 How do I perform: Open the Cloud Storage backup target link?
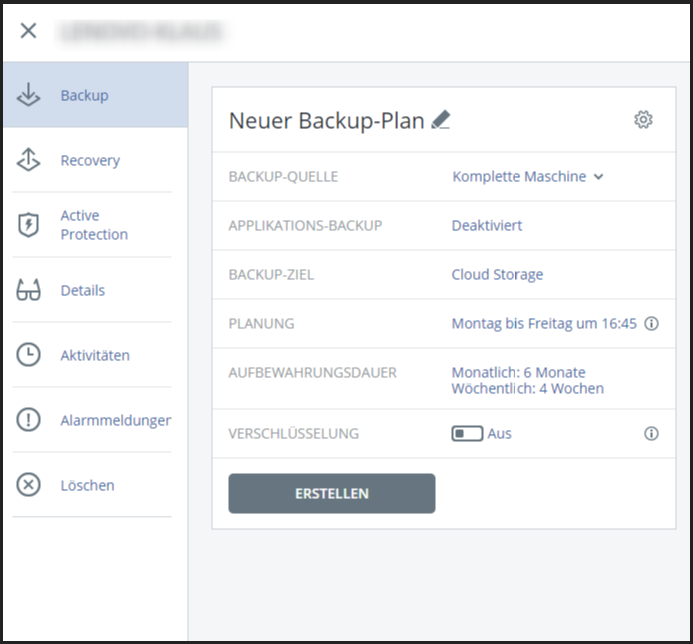click(x=497, y=275)
